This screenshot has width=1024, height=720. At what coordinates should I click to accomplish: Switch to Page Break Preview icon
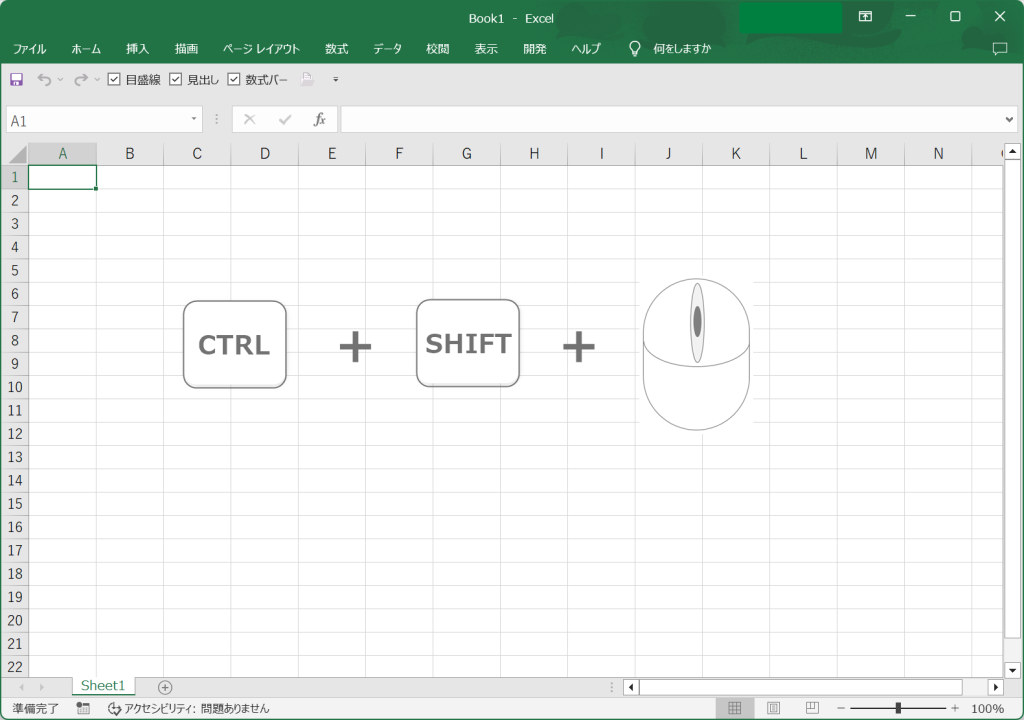[x=812, y=708]
